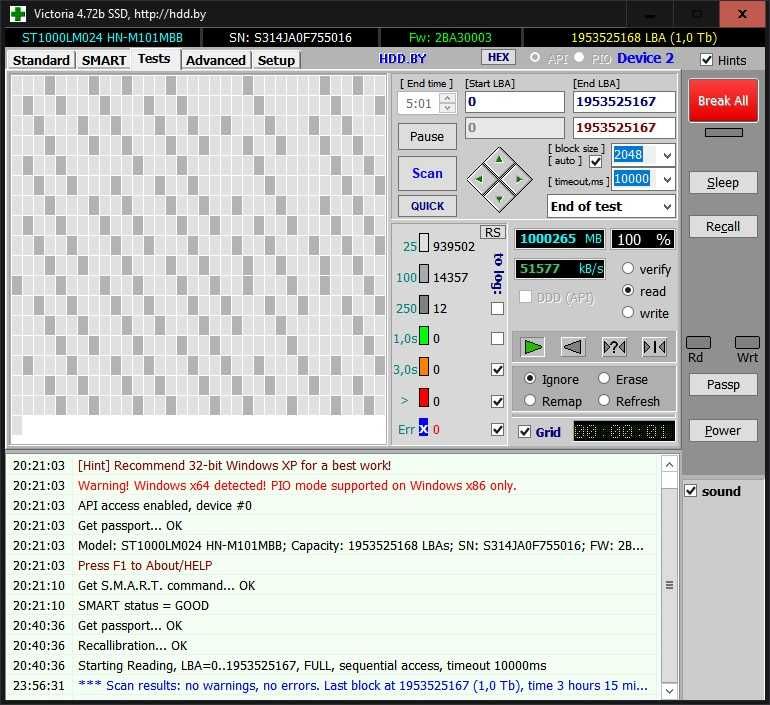This screenshot has width=770, height=705.
Task: Switch to the Setup tab
Action: [x=276, y=60]
